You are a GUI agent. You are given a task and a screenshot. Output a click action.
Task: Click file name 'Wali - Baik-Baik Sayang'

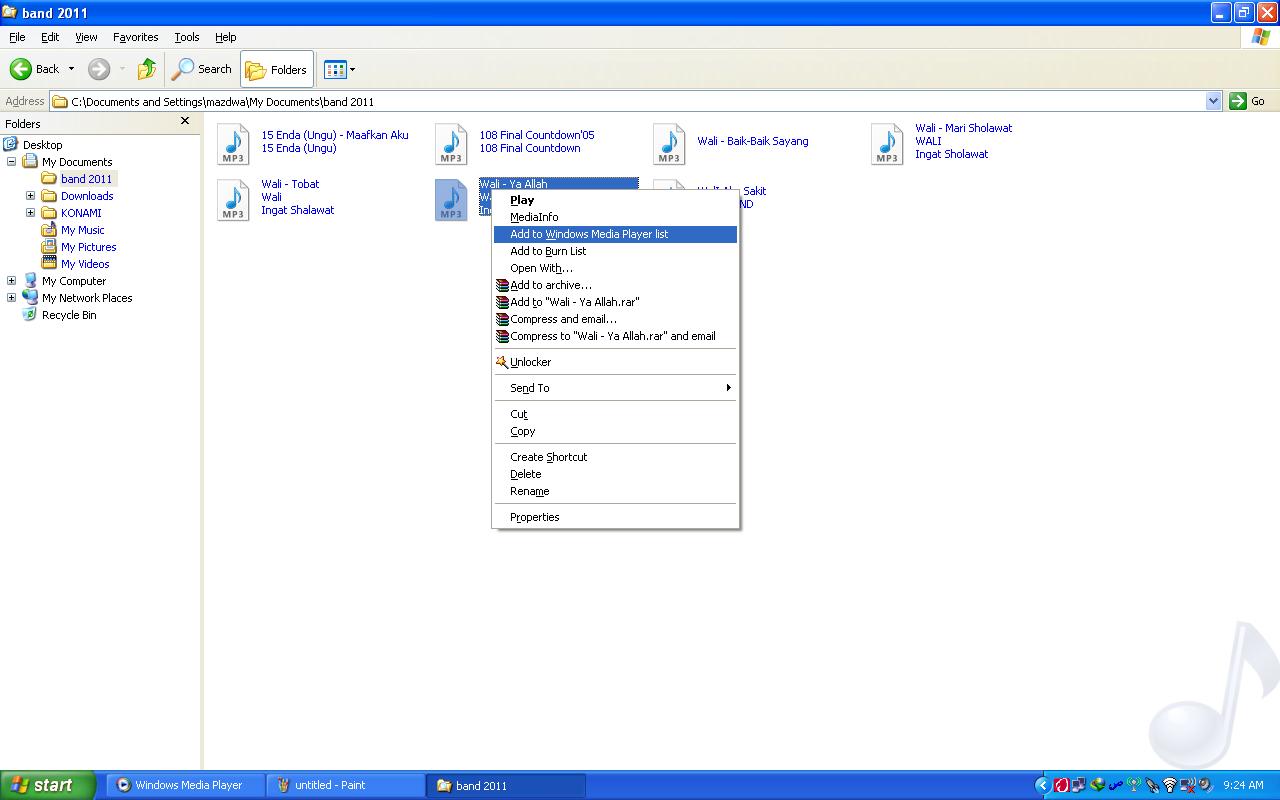753,141
